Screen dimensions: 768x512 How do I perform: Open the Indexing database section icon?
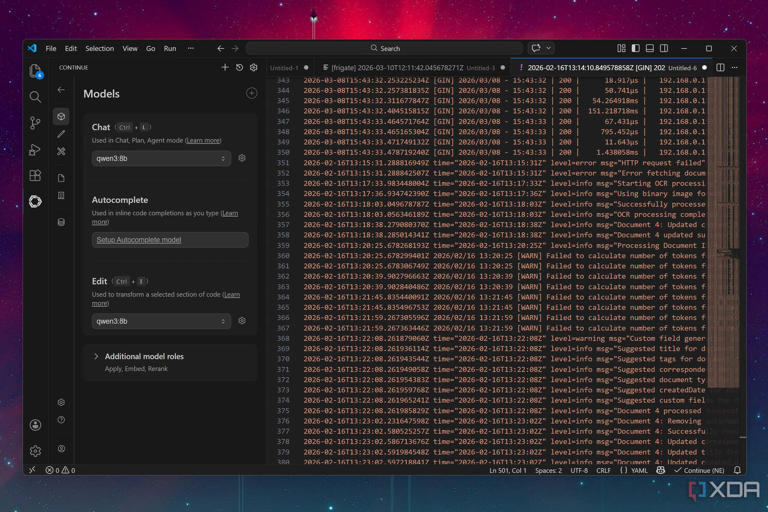[61, 222]
